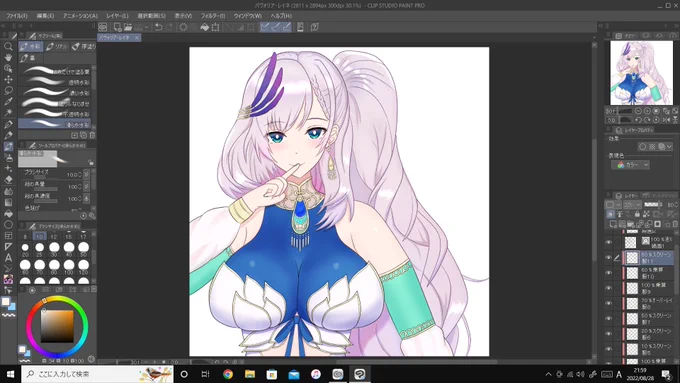Click the Navigator canvas preview thumbnail
Screen dimensions: 680x383
coord(641,73)
